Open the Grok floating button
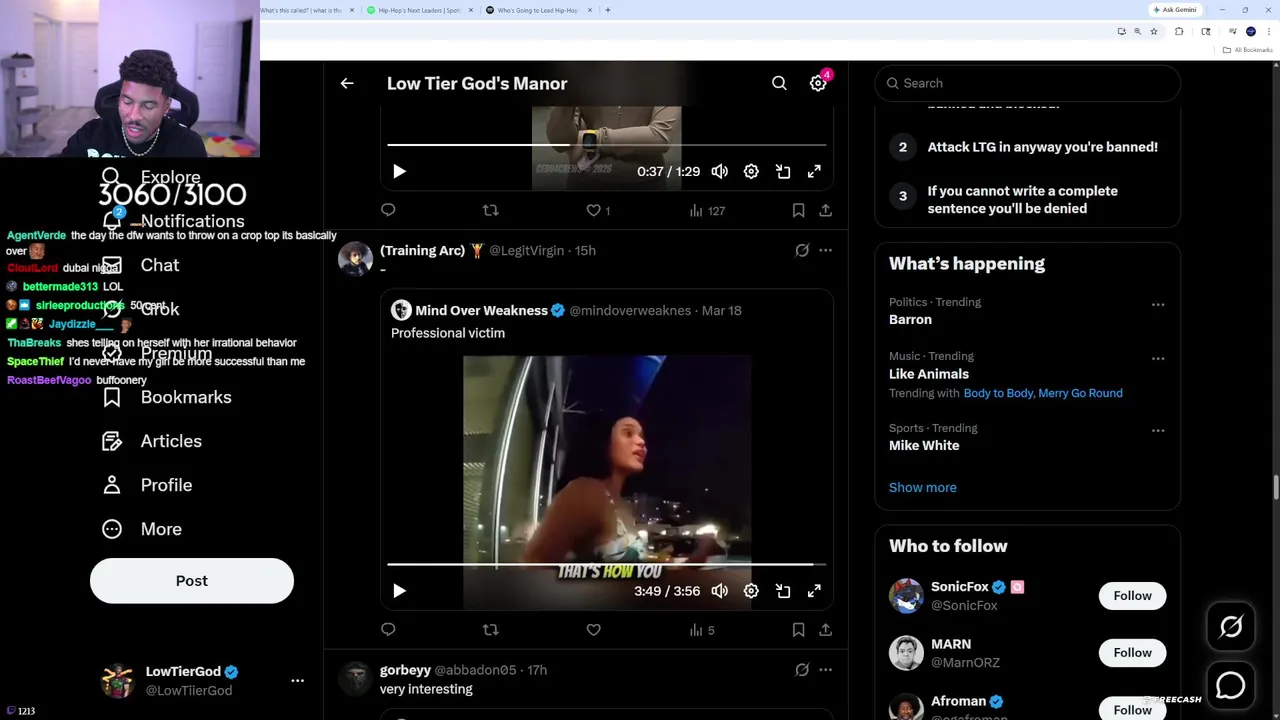 1231,627
